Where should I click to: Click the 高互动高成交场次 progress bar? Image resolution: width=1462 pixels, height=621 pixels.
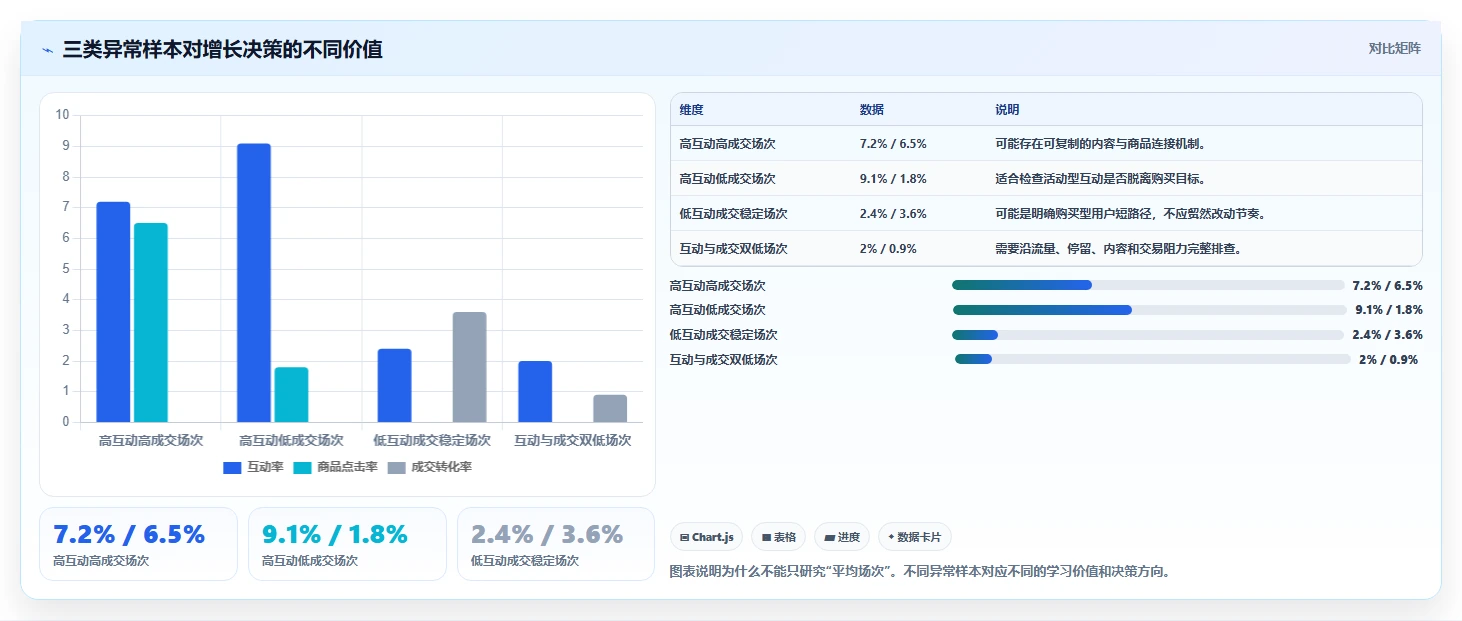pyautogui.click(x=1148, y=285)
